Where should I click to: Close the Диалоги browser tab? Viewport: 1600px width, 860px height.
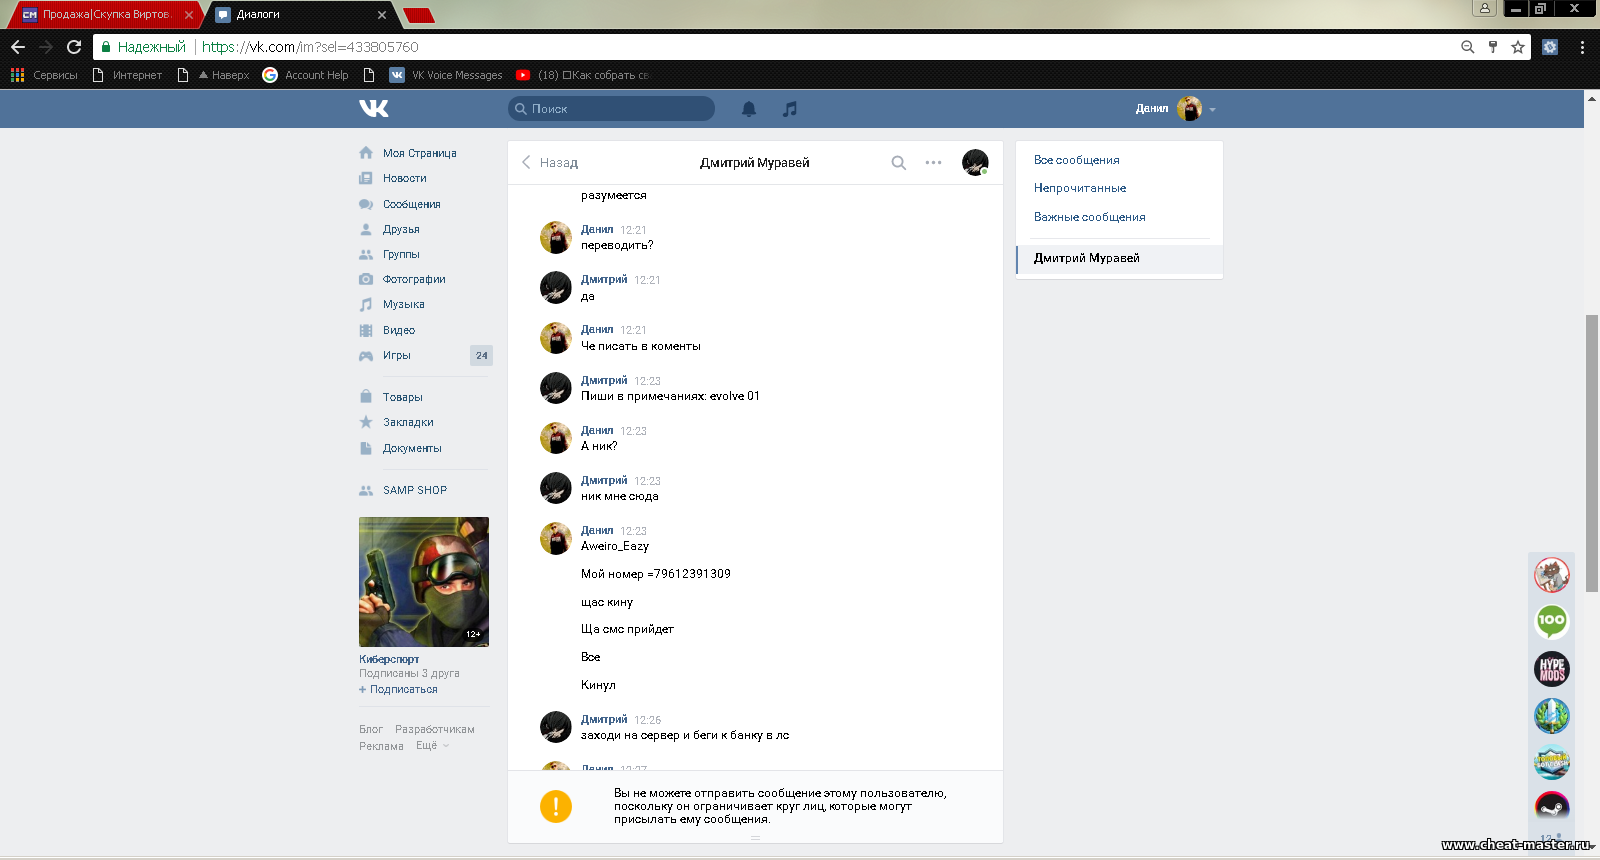point(382,15)
